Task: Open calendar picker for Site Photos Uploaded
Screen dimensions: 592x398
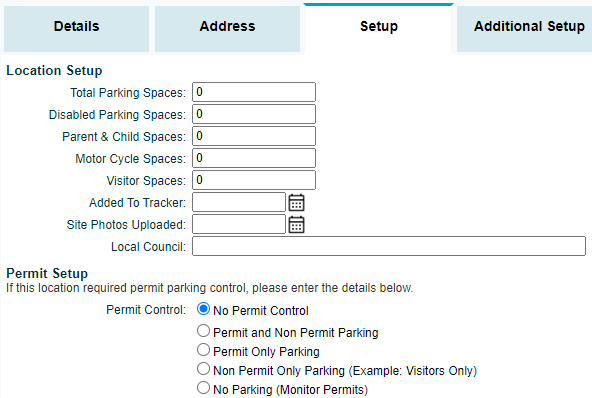Action: click(x=296, y=225)
